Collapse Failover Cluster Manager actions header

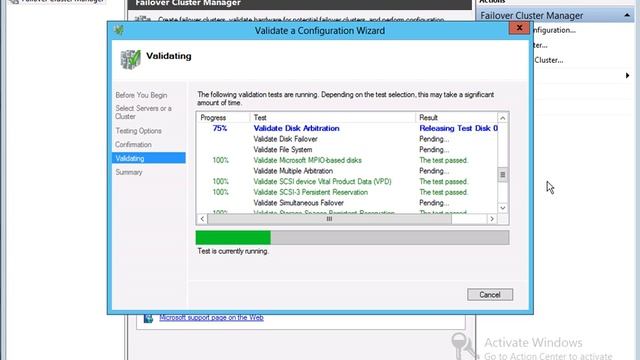point(627,16)
